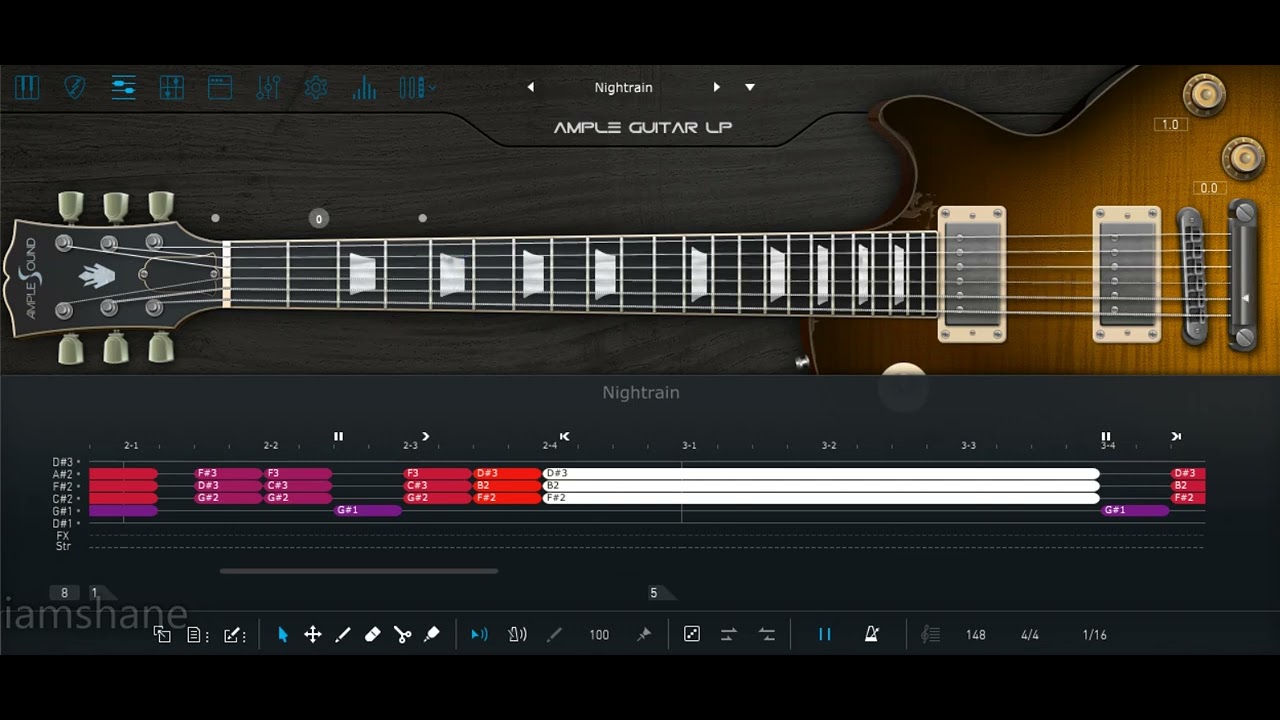Click the skip-to-end marker at far right
Viewport: 1280px width, 720px height.
pos(1176,436)
